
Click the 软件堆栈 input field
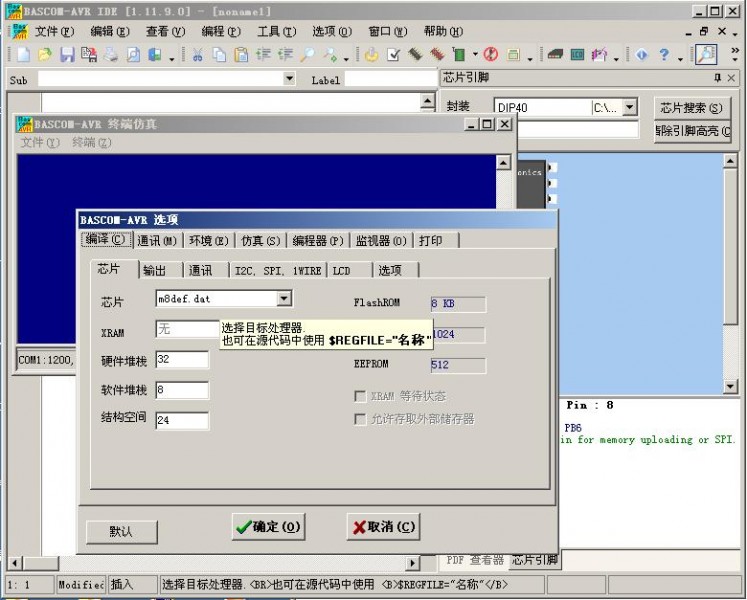(182, 390)
